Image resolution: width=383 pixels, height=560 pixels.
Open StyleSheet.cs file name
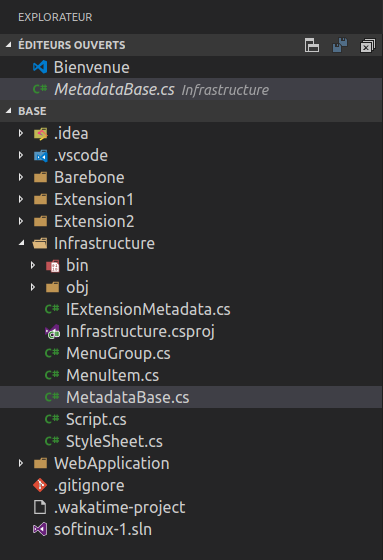coord(114,442)
